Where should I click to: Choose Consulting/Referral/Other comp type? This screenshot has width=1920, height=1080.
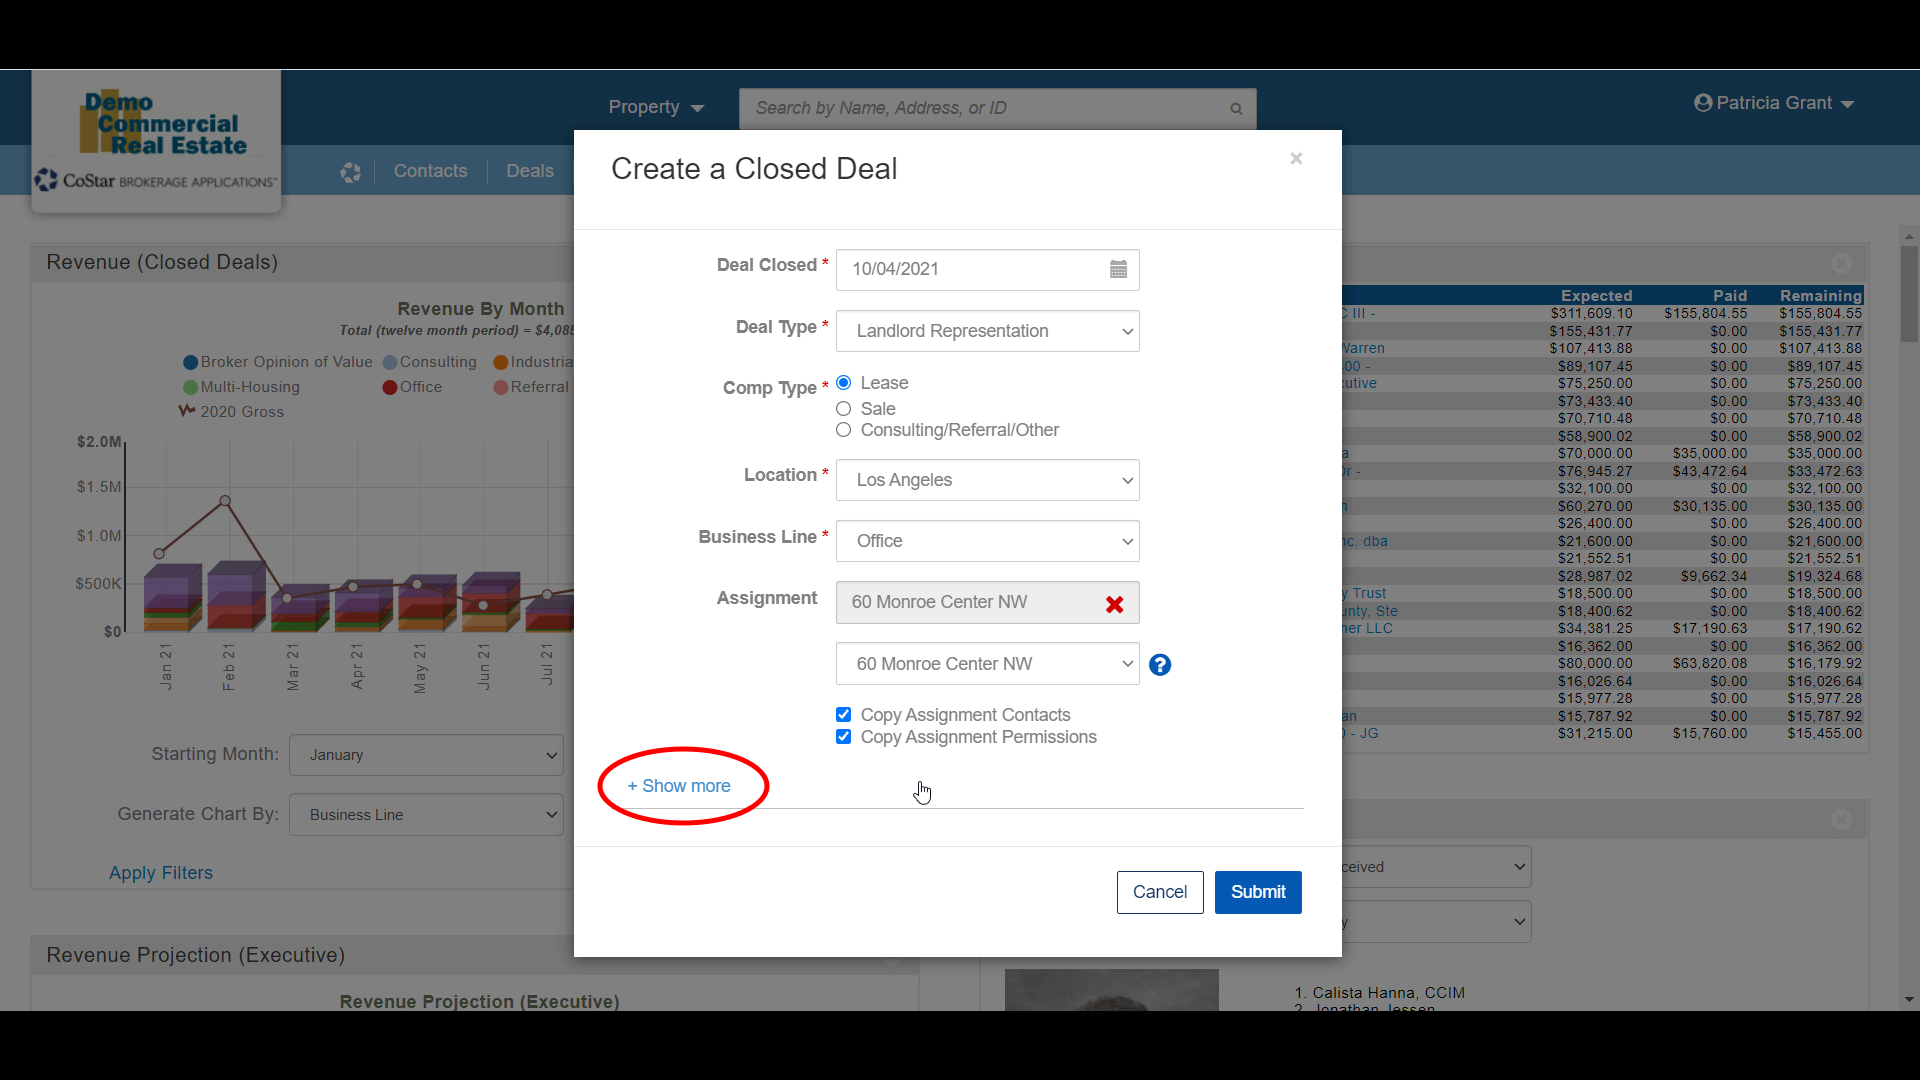(x=844, y=430)
